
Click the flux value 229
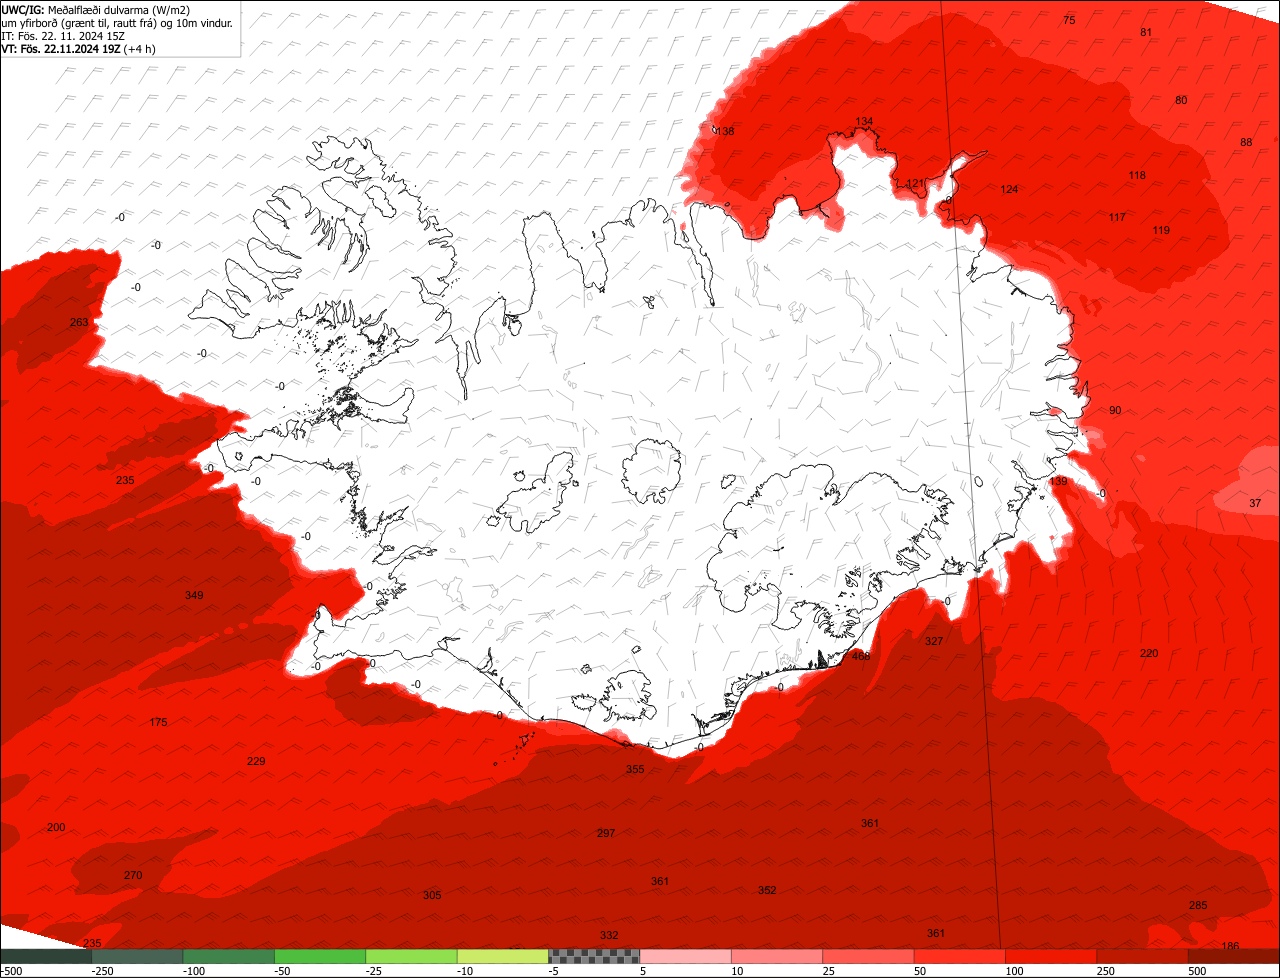pos(256,761)
